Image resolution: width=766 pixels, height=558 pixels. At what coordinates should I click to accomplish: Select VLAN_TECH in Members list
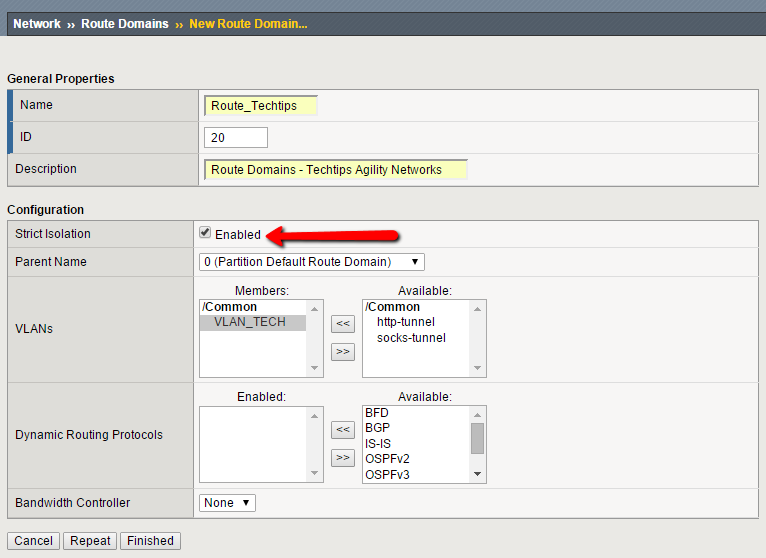click(249, 322)
